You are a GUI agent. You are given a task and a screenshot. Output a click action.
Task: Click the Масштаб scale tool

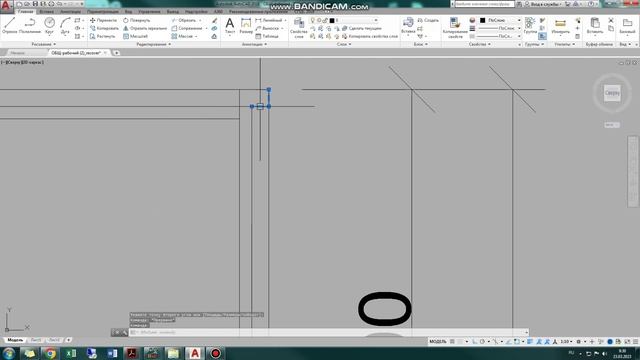click(x=136, y=36)
